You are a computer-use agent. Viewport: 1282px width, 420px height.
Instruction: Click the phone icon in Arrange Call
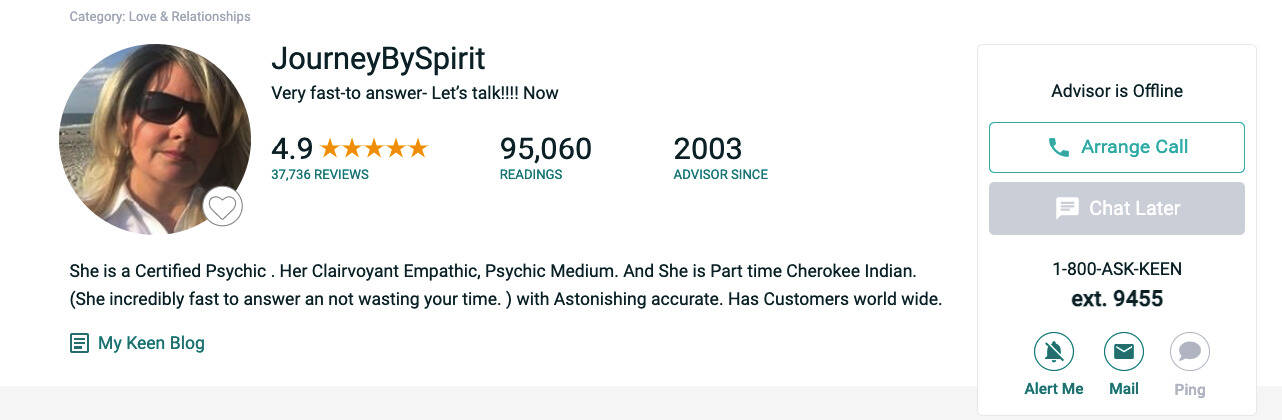[x=1058, y=148]
